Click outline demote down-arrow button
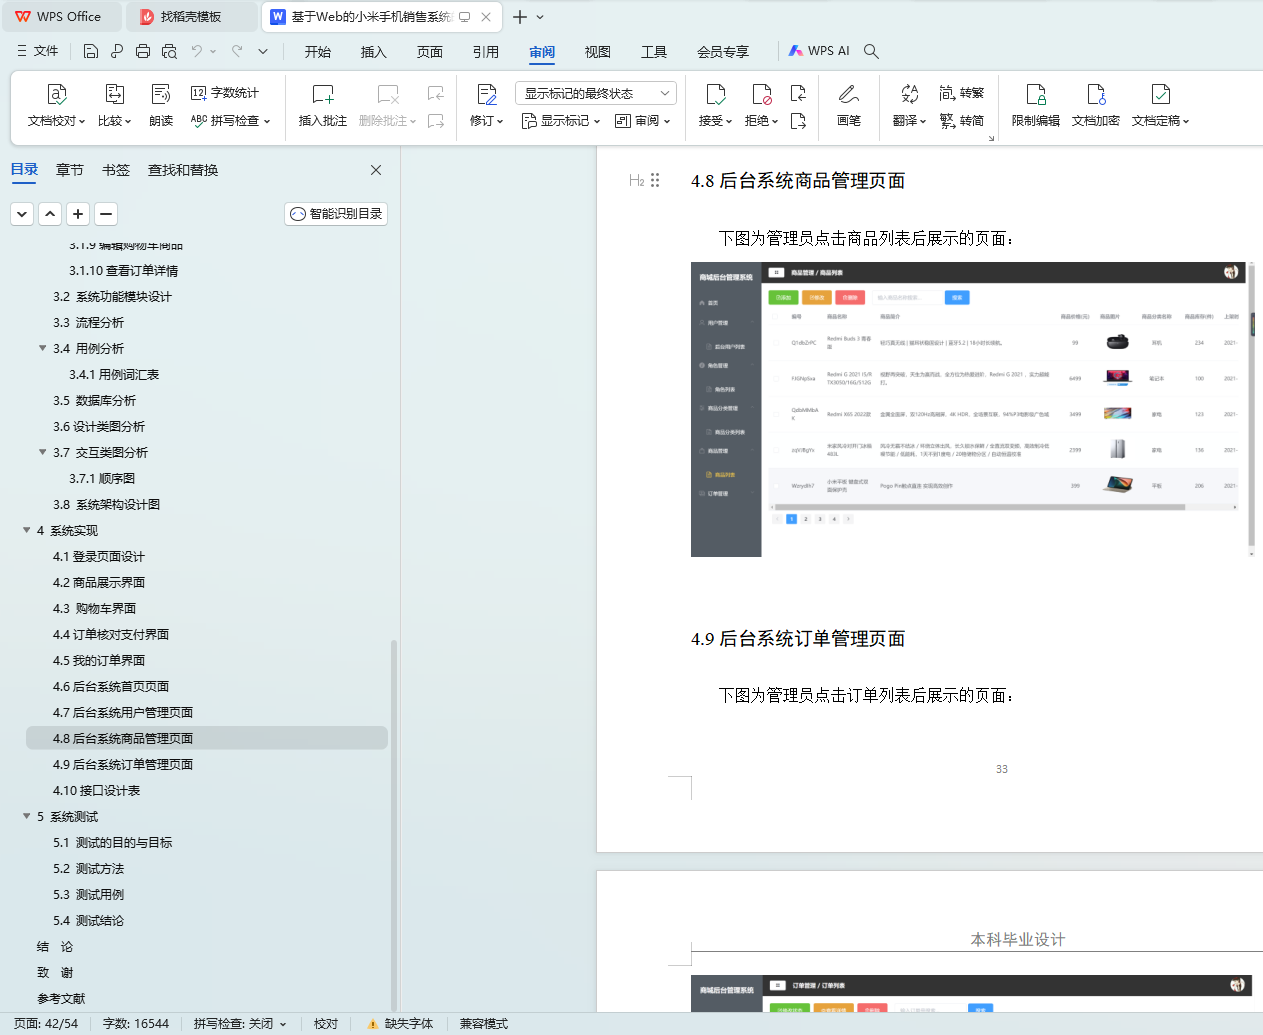The image size is (1263, 1035). pos(22,214)
